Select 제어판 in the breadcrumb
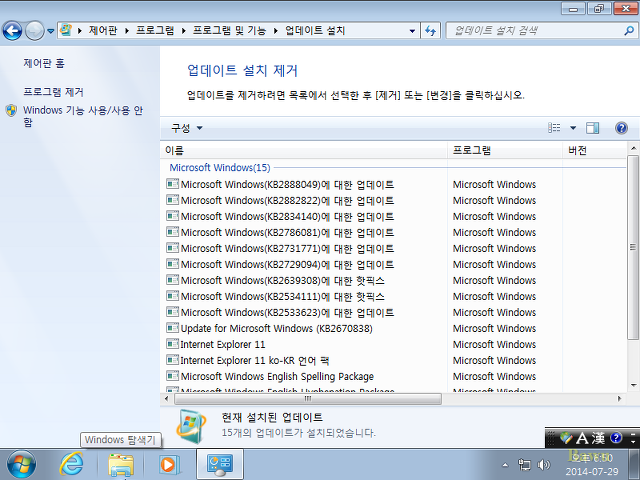 [x=103, y=31]
